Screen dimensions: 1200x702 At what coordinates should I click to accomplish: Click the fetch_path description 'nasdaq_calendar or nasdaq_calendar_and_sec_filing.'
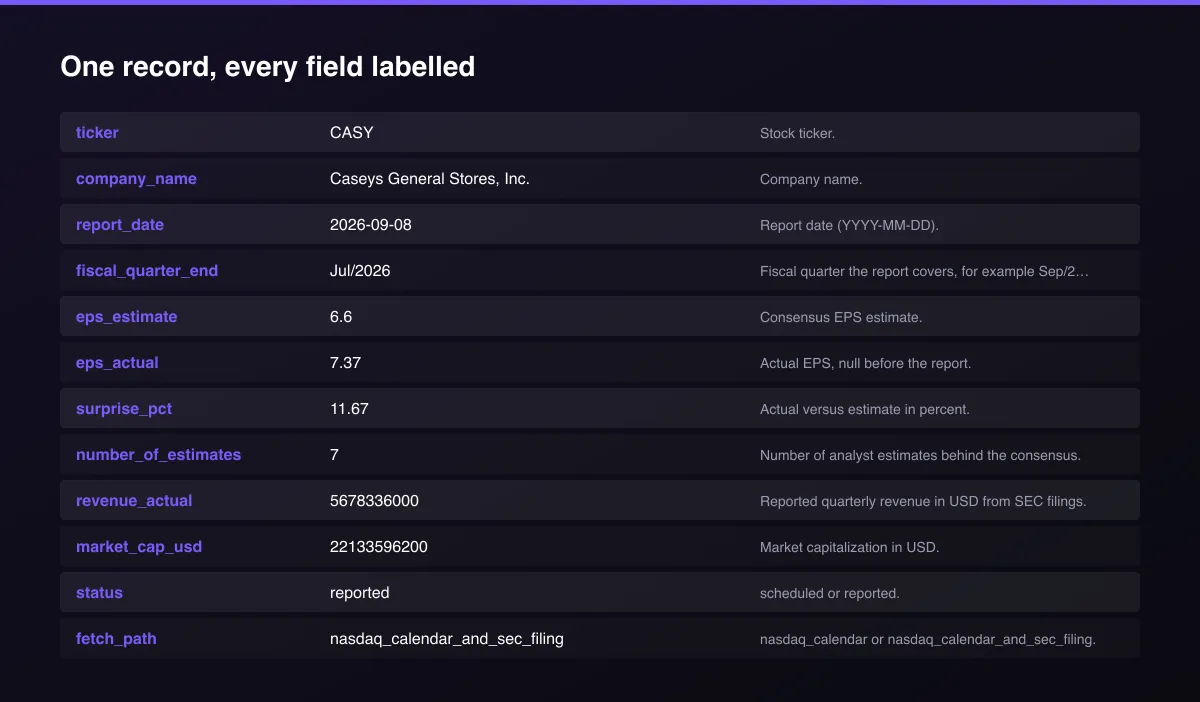pos(928,639)
